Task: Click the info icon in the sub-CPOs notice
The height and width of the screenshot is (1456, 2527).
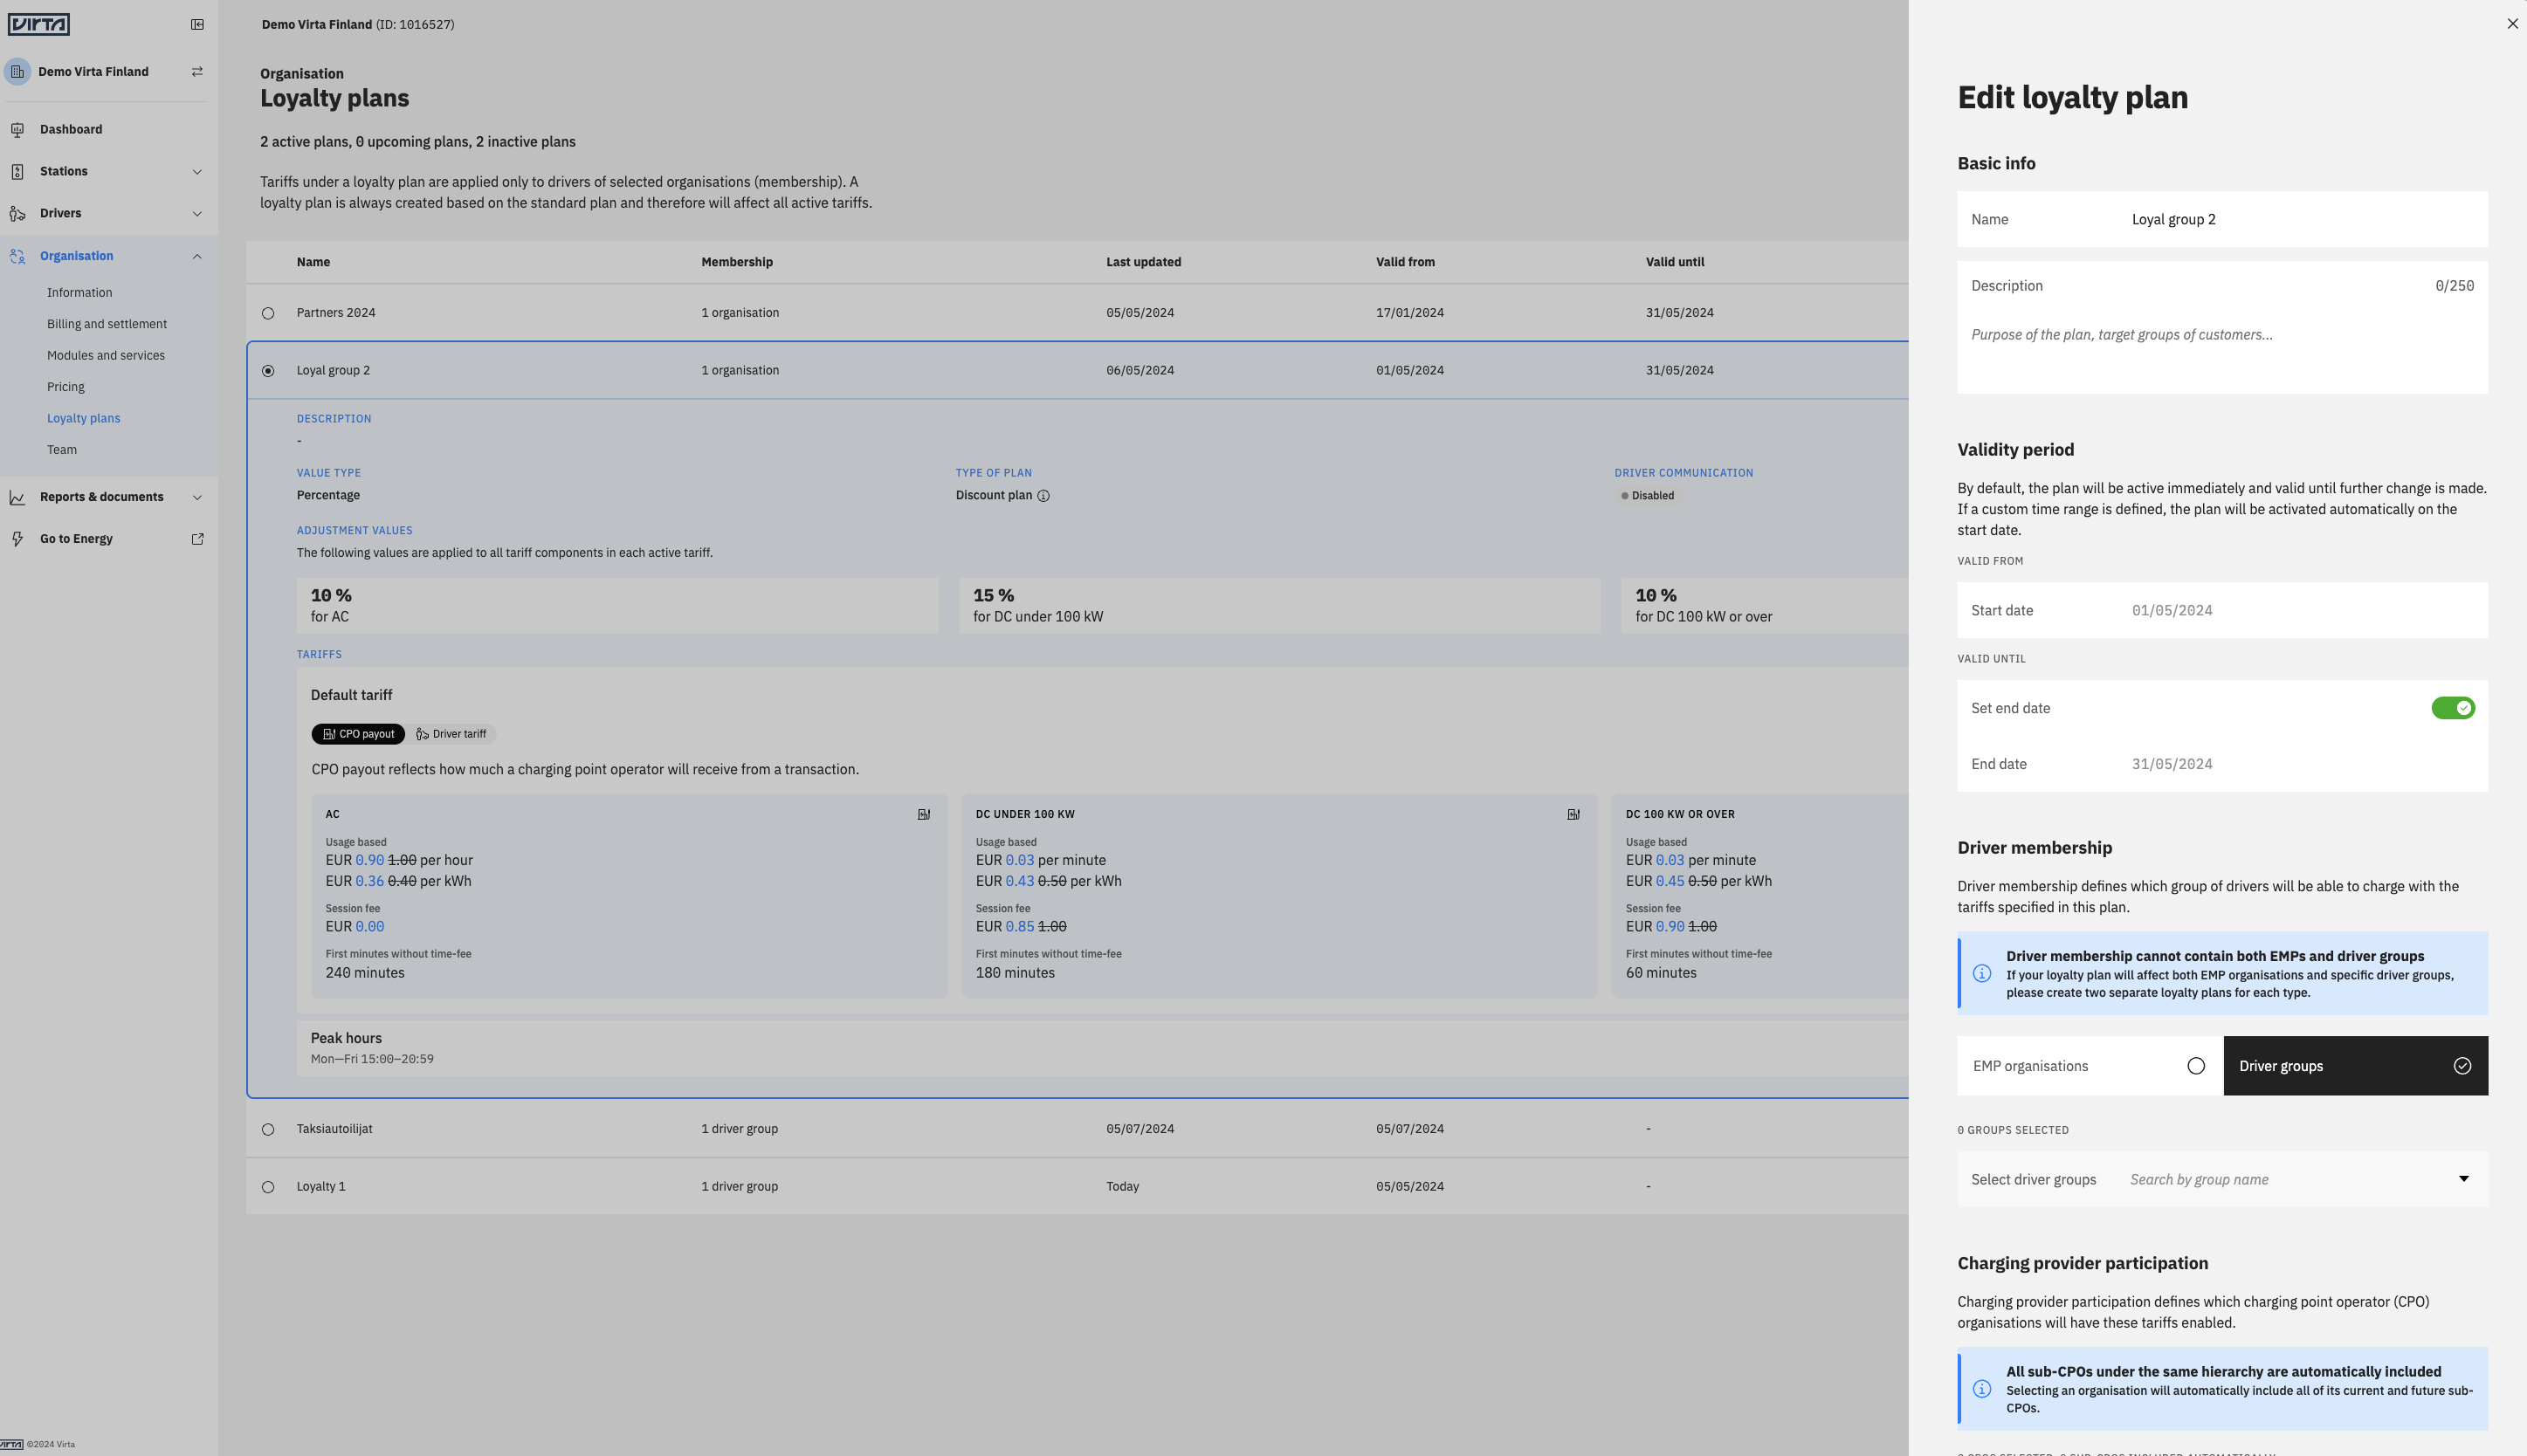Action: [1981, 1389]
